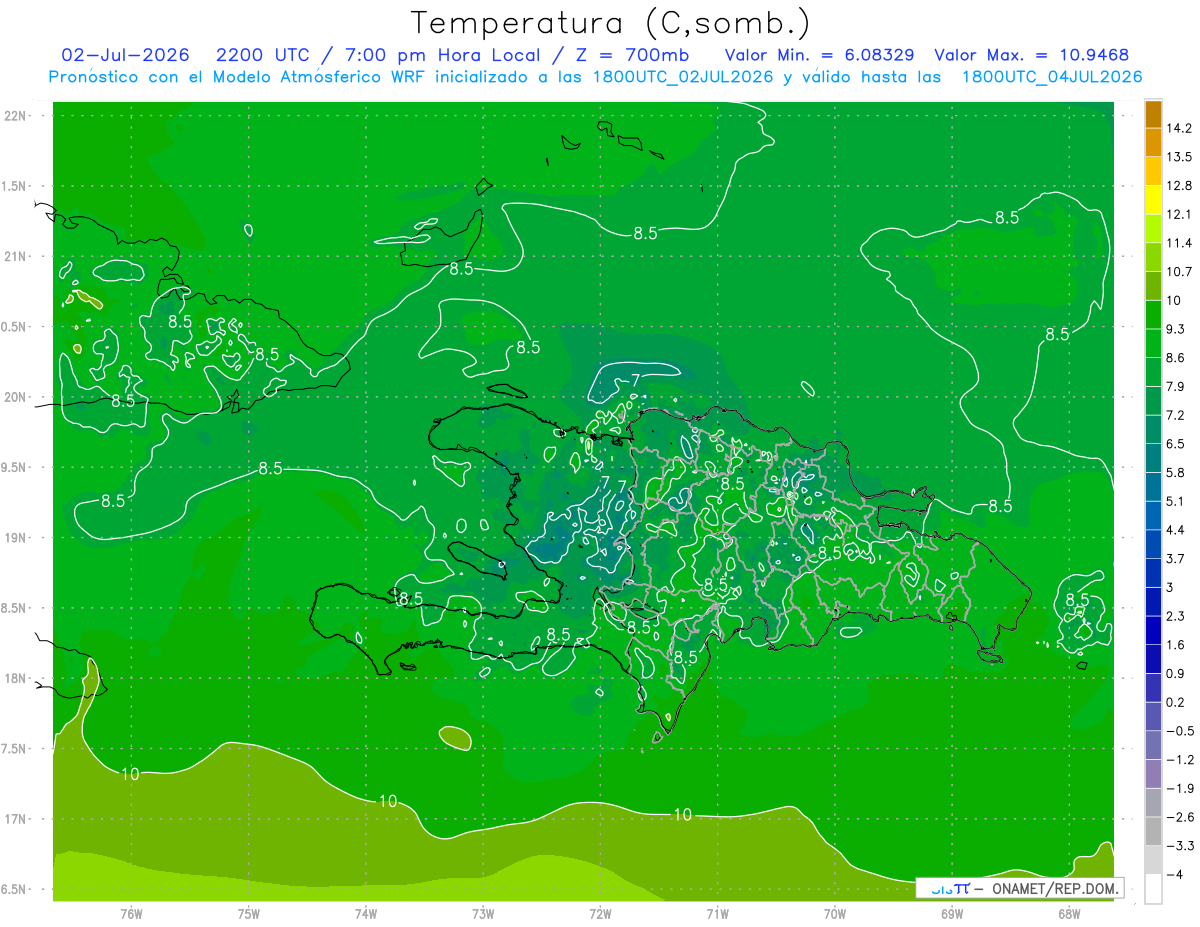This screenshot has width=1200, height=927.
Task: Click the 75W longitude axis label
Action: [248, 913]
